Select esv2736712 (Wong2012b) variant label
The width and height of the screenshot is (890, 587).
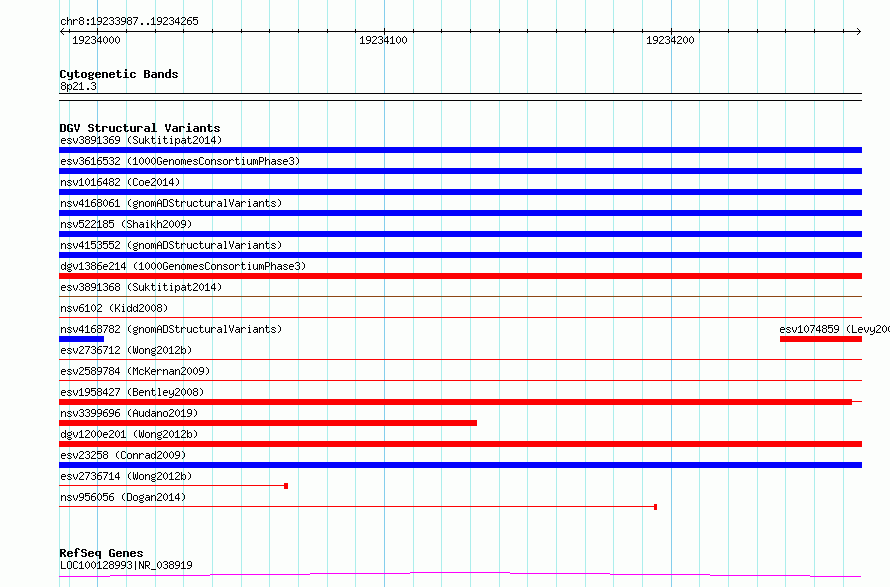pos(126,350)
